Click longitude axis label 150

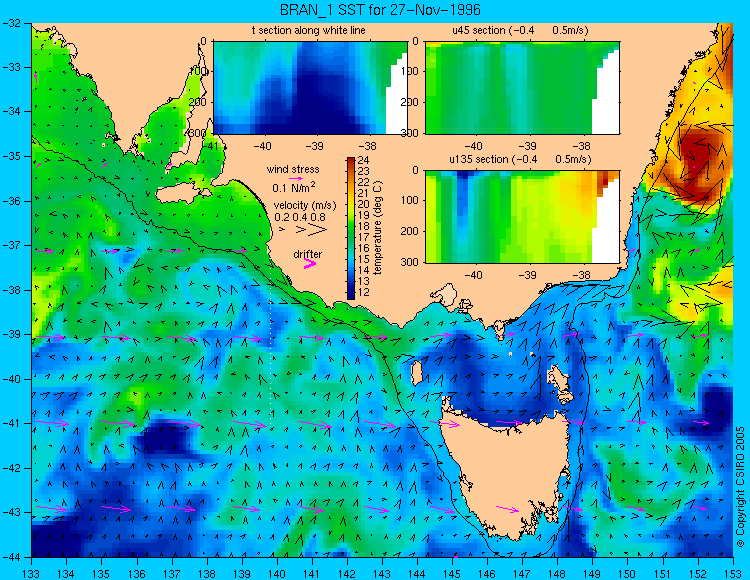[x=628, y=572]
